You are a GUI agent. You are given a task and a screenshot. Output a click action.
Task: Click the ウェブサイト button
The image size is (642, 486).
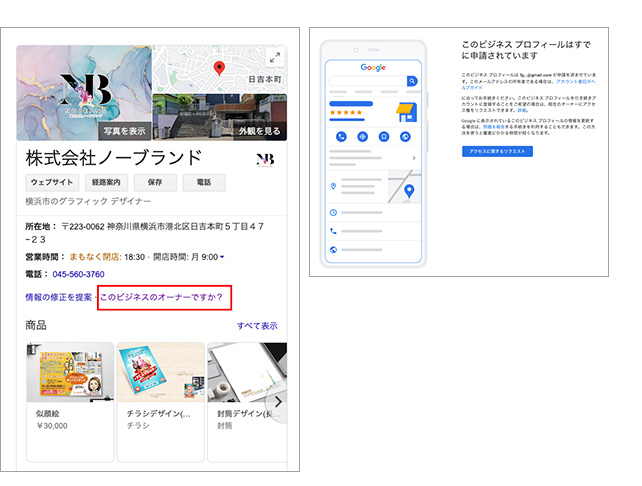click(x=52, y=183)
